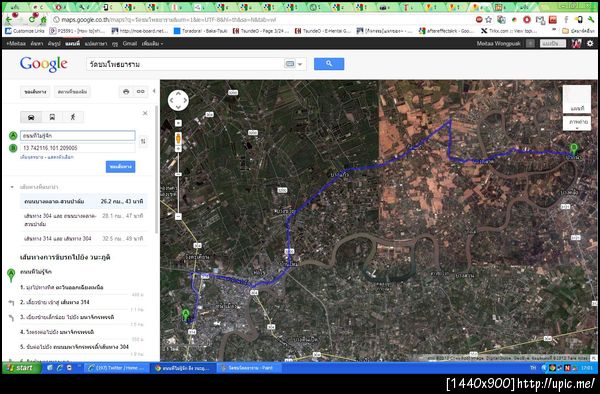Click the start point A input field
600x394 pixels.
[x=78, y=136]
